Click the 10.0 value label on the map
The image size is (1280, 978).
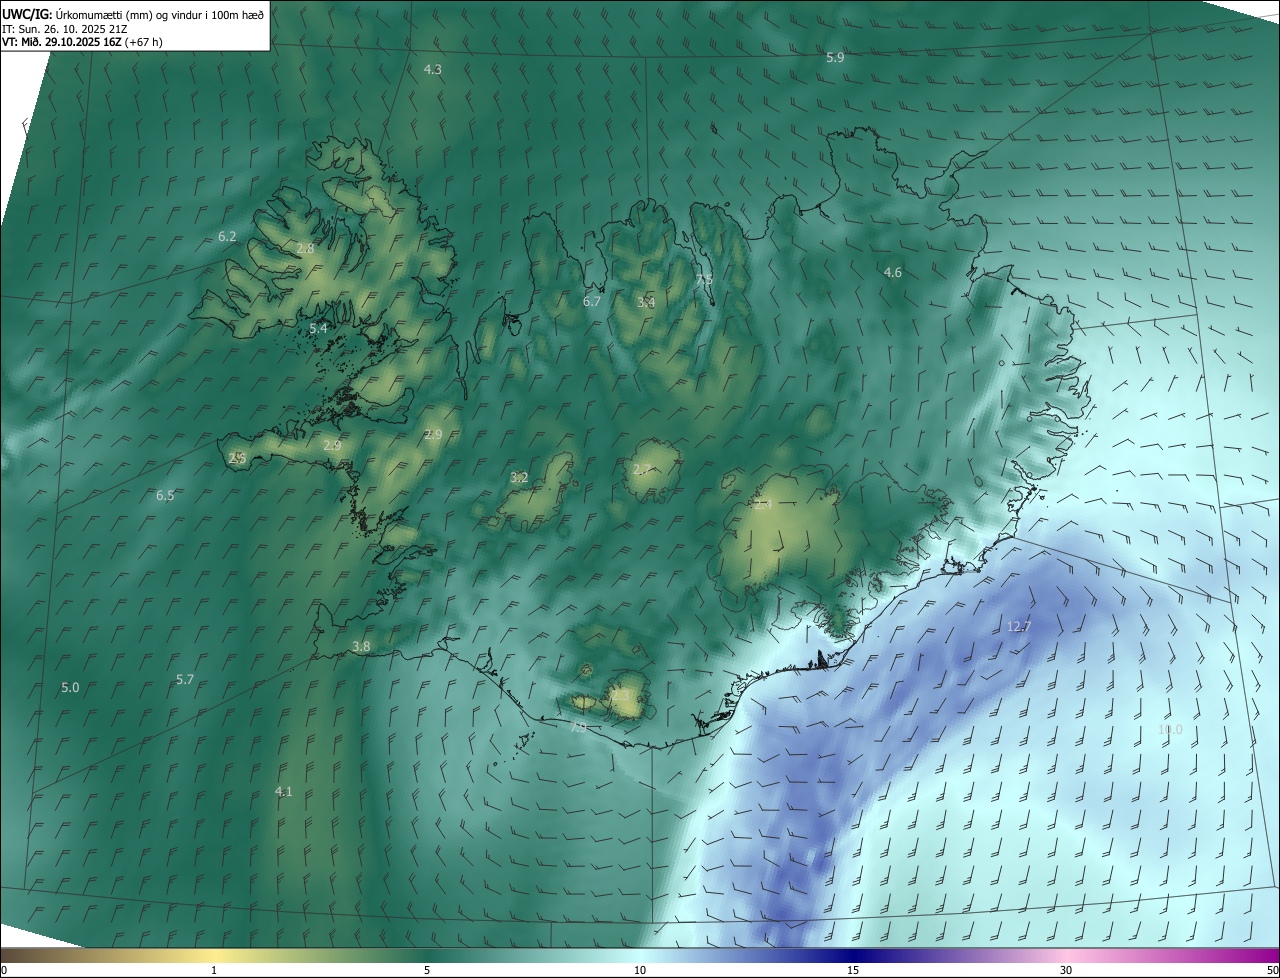pyautogui.click(x=1170, y=729)
